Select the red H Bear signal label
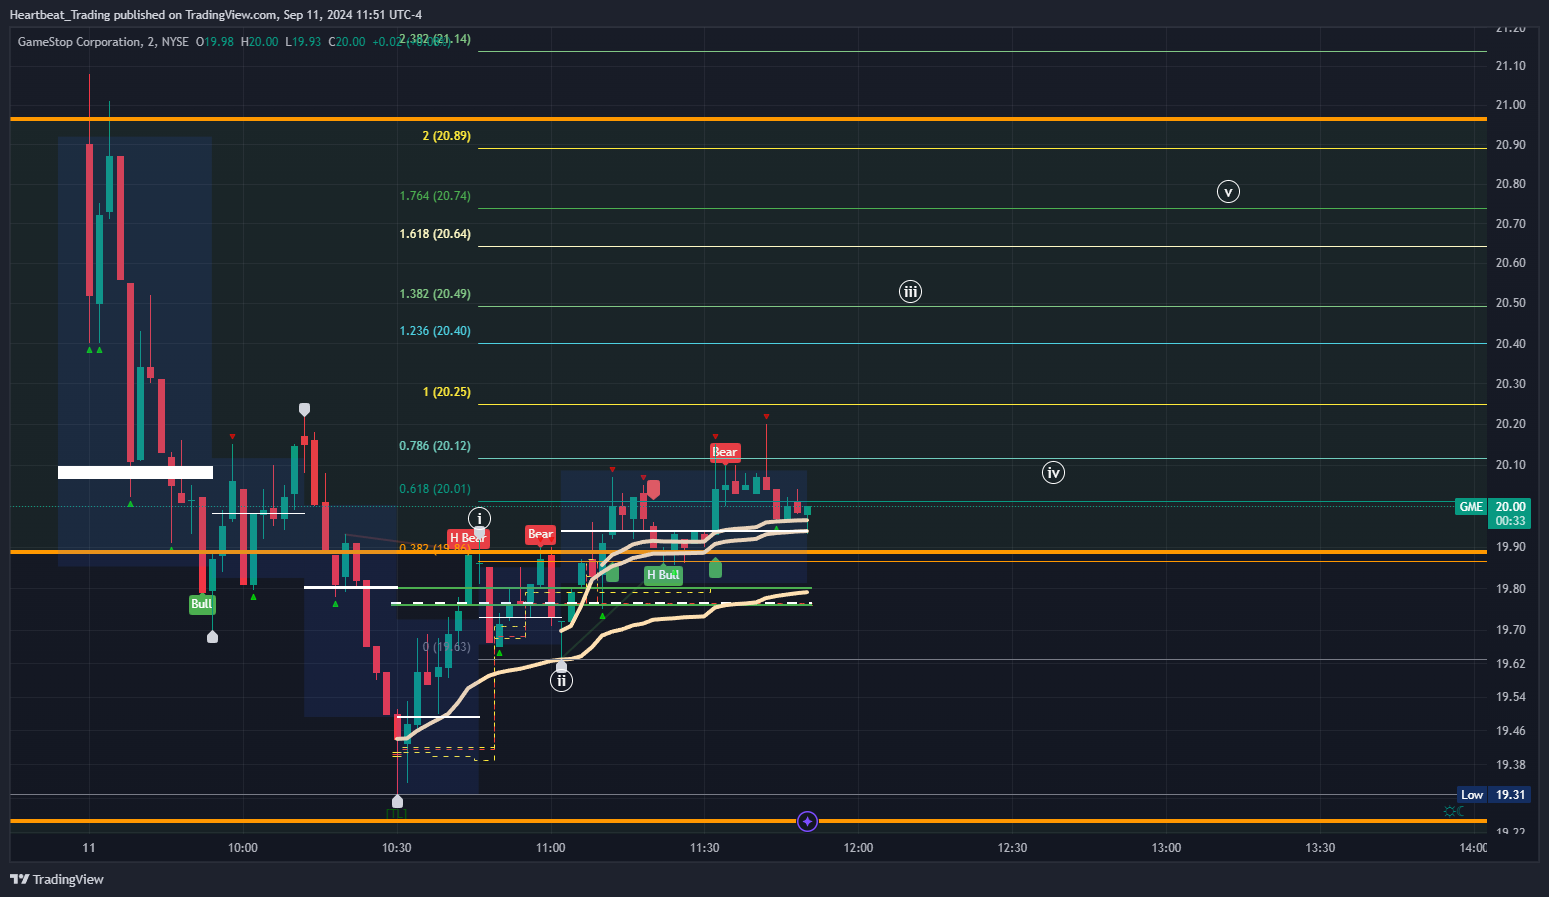The image size is (1549, 897). click(468, 538)
